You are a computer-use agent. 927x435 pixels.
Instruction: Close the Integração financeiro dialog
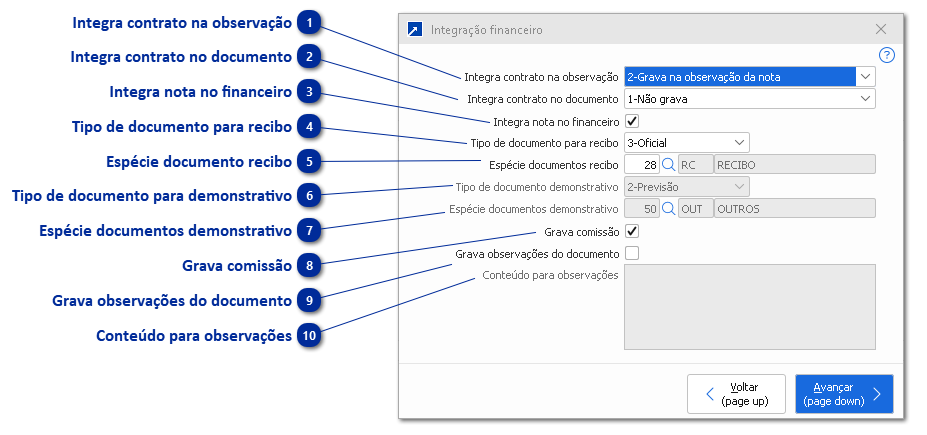(881, 29)
